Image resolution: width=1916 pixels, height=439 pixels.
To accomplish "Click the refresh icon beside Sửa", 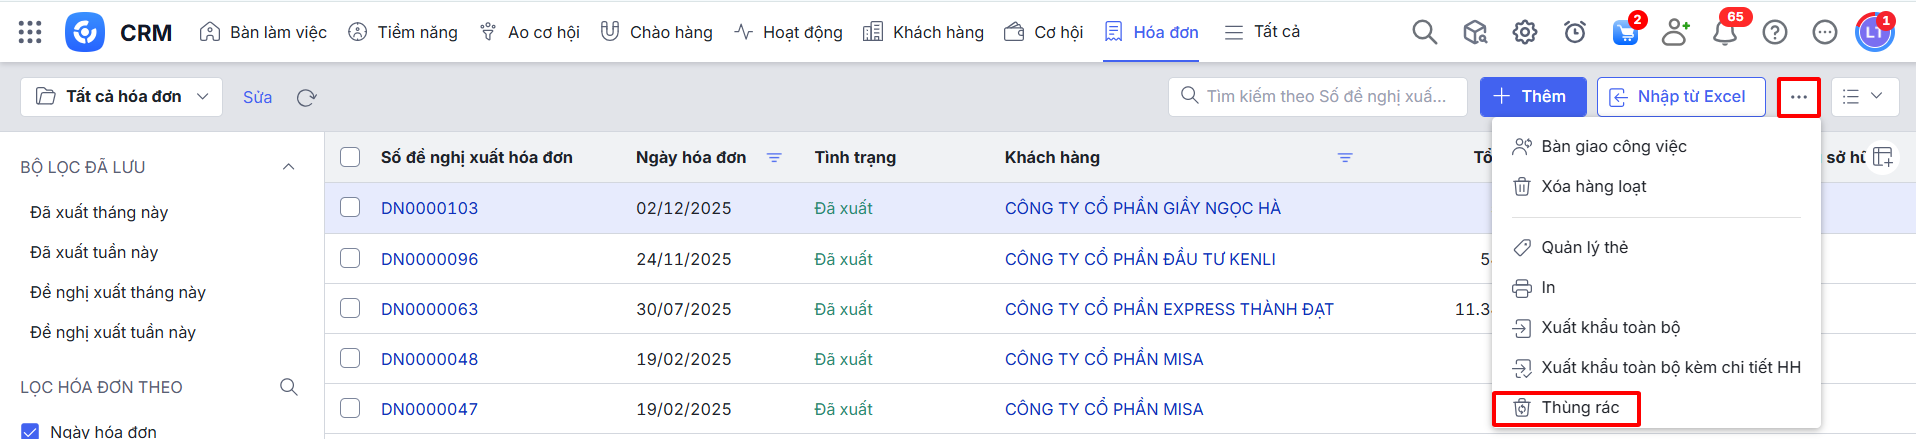I will click(x=307, y=97).
